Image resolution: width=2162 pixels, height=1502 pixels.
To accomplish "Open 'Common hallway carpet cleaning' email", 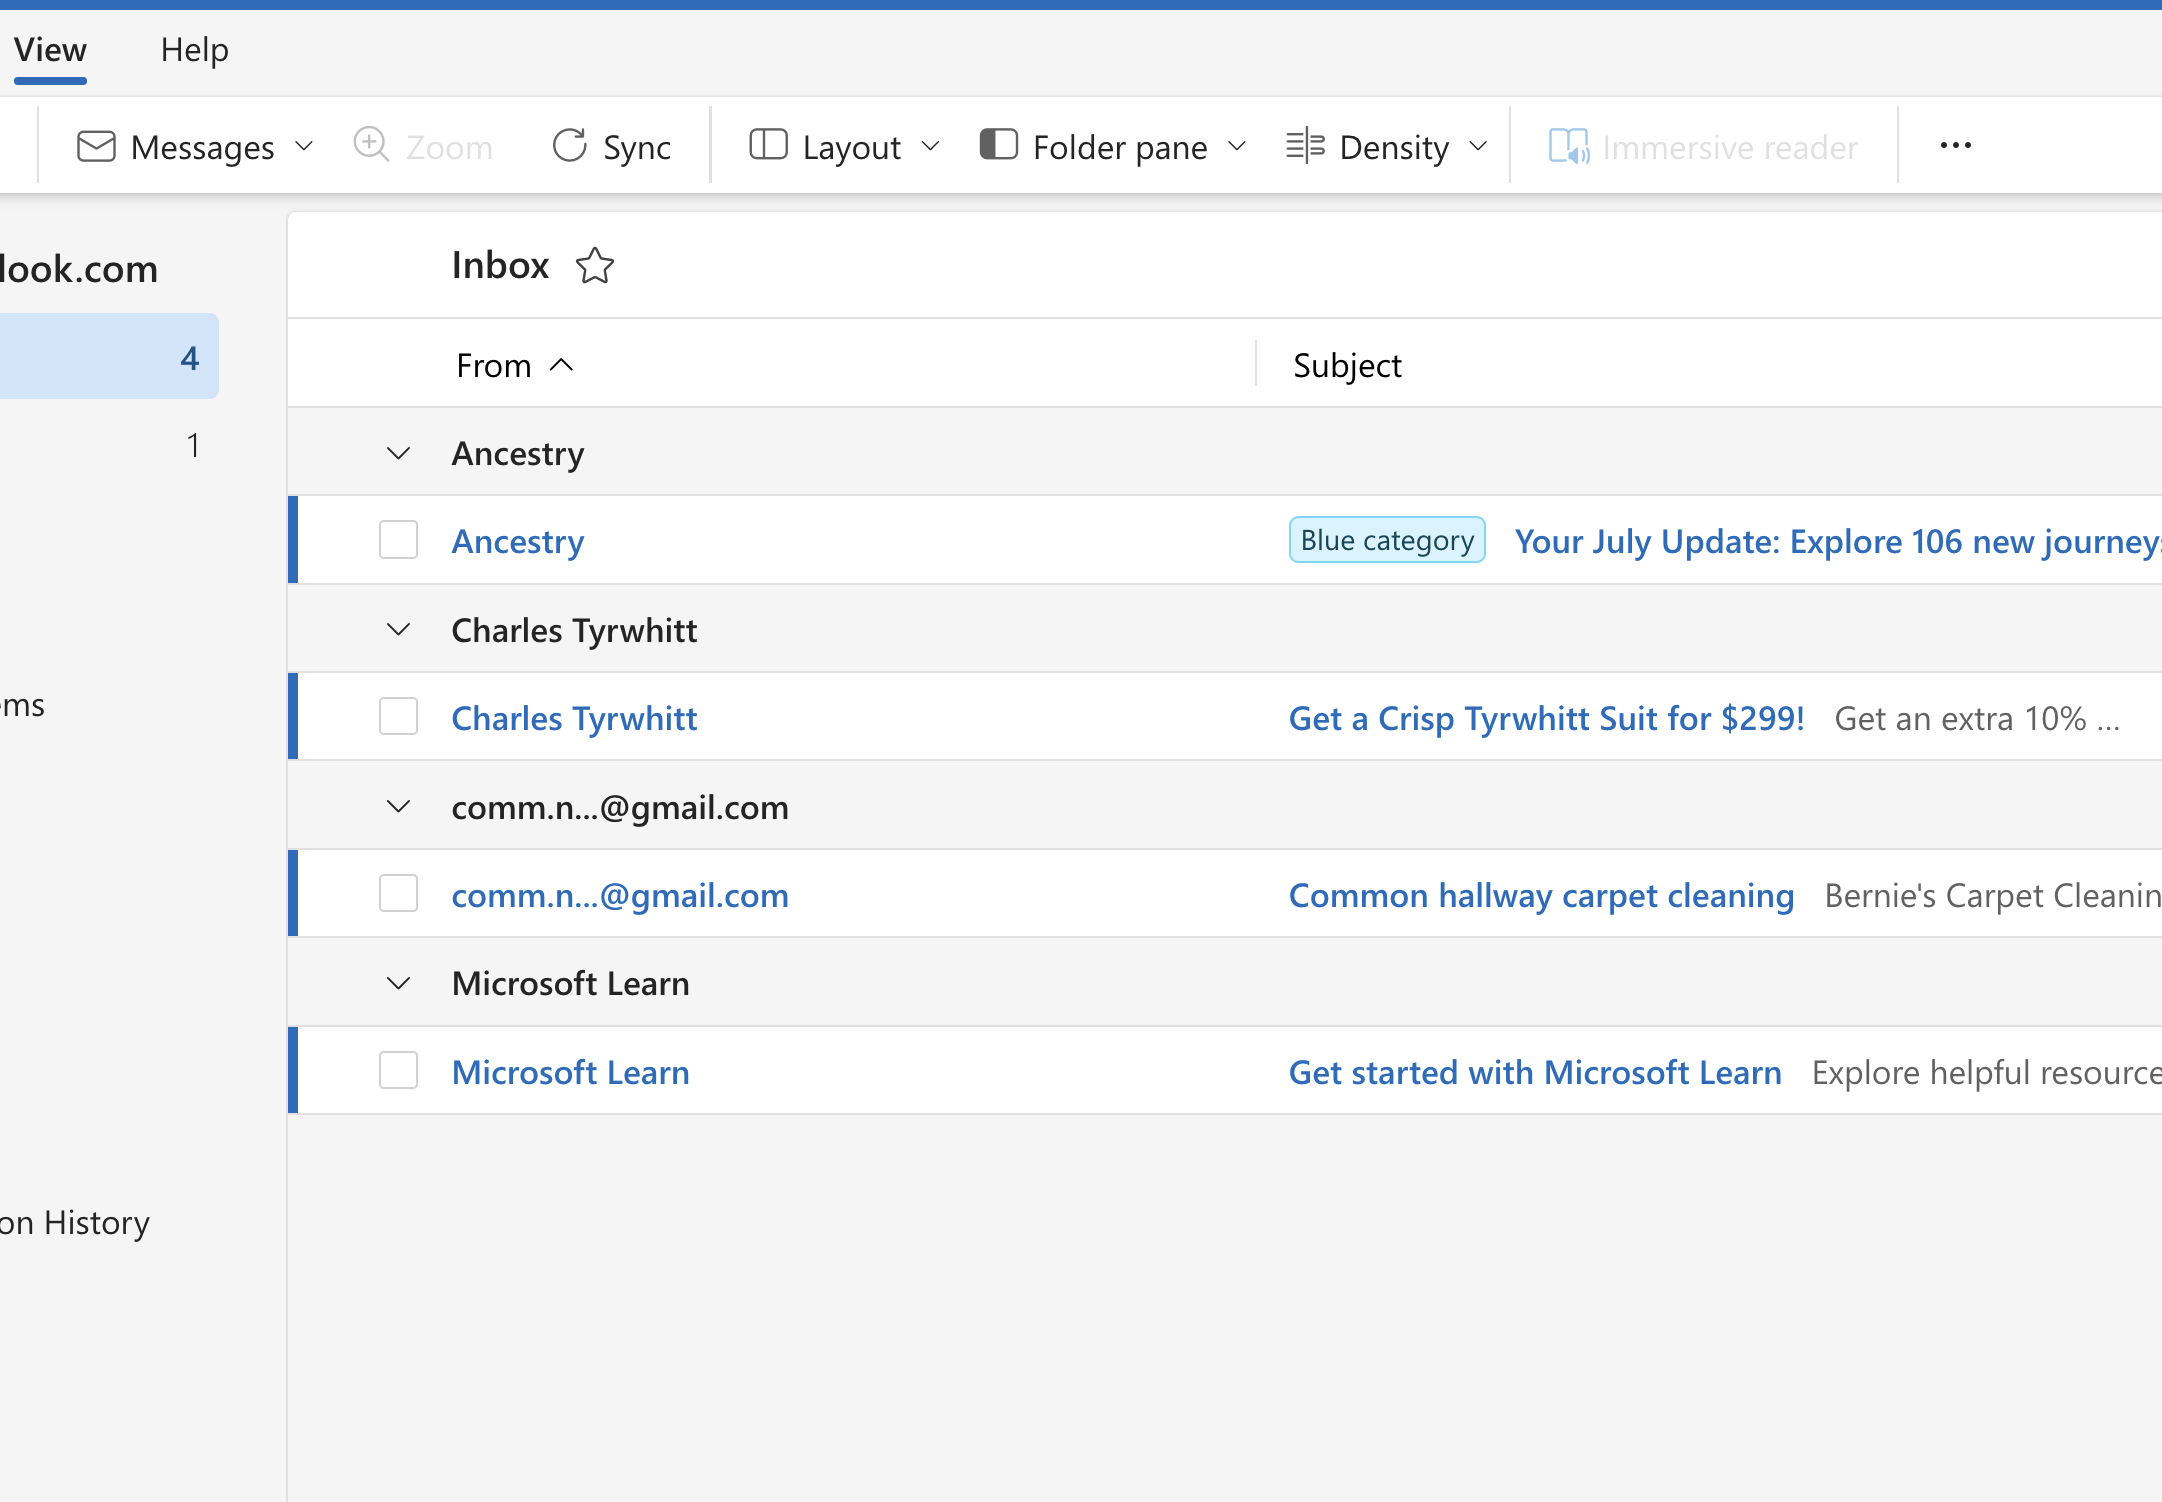I will pyautogui.click(x=1541, y=895).
